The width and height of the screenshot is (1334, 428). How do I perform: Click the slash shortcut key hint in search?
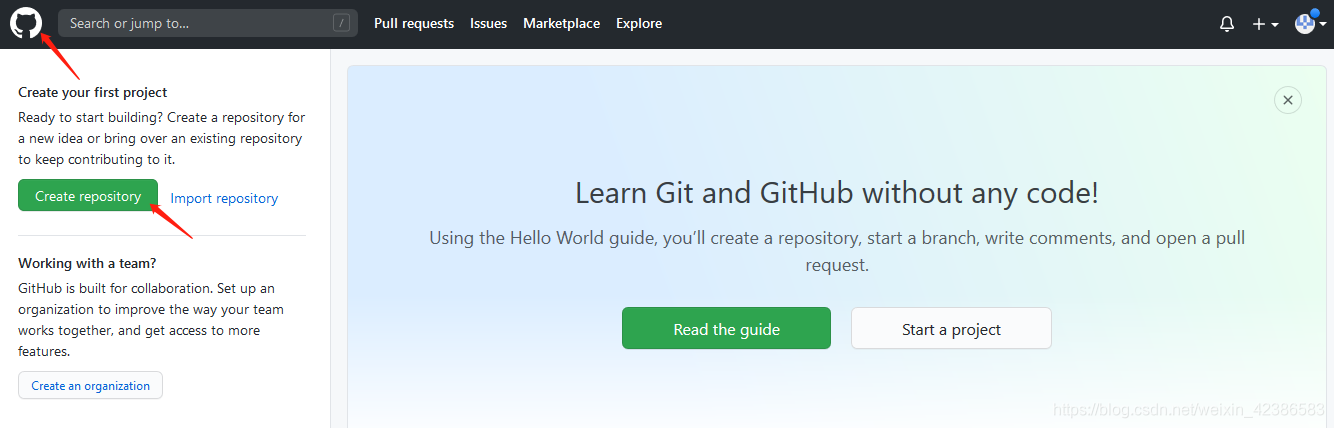pyautogui.click(x=342, y=23)
